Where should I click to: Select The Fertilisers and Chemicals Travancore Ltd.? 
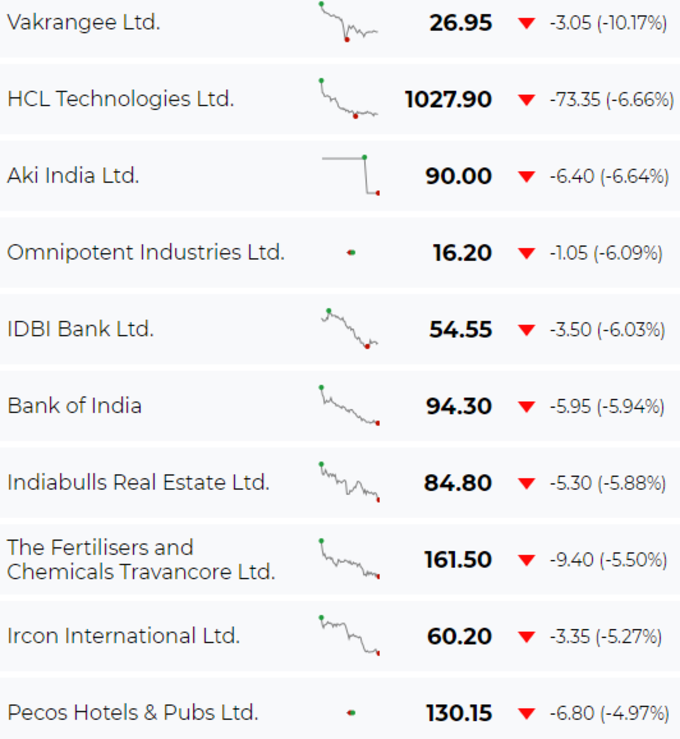click(x=141, y=559)
